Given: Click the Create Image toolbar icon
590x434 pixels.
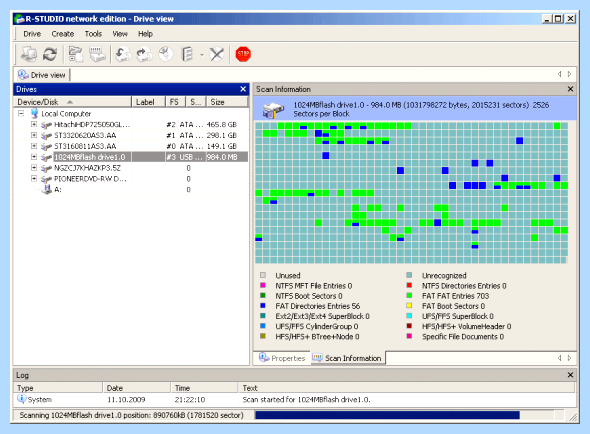Looking at the screenshot, I should pyautogui.click(x=144, y=54).
